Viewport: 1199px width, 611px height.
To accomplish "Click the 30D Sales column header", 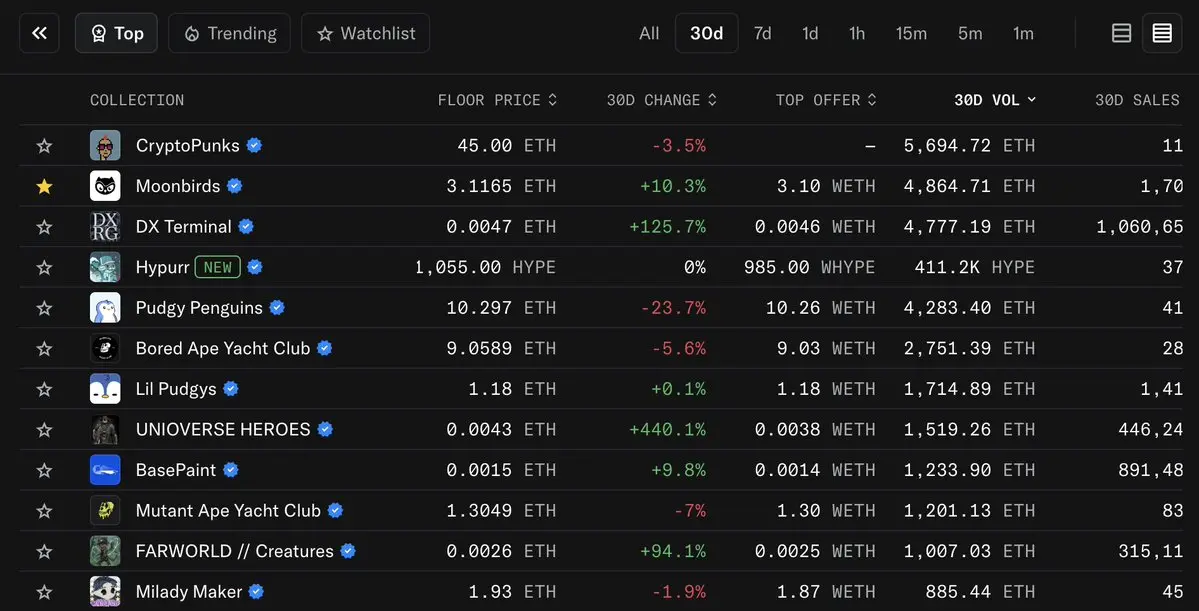I will point(1137,100).
